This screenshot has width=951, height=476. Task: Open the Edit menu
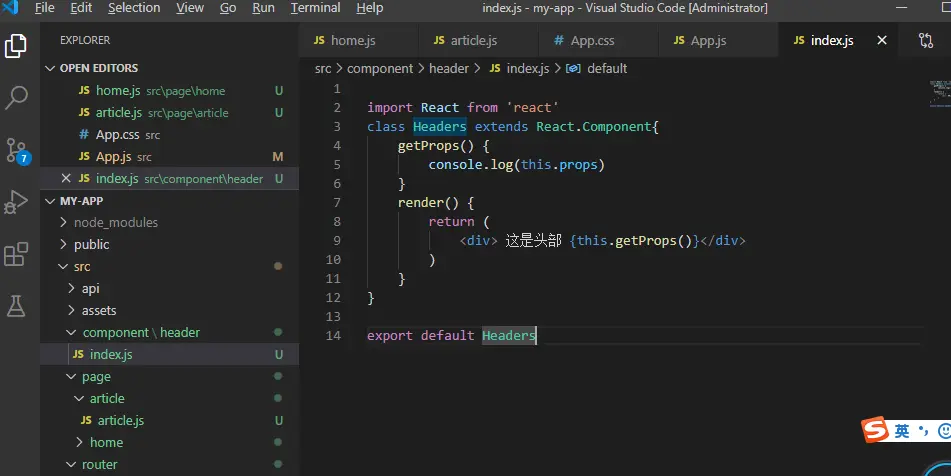[81, 8]
